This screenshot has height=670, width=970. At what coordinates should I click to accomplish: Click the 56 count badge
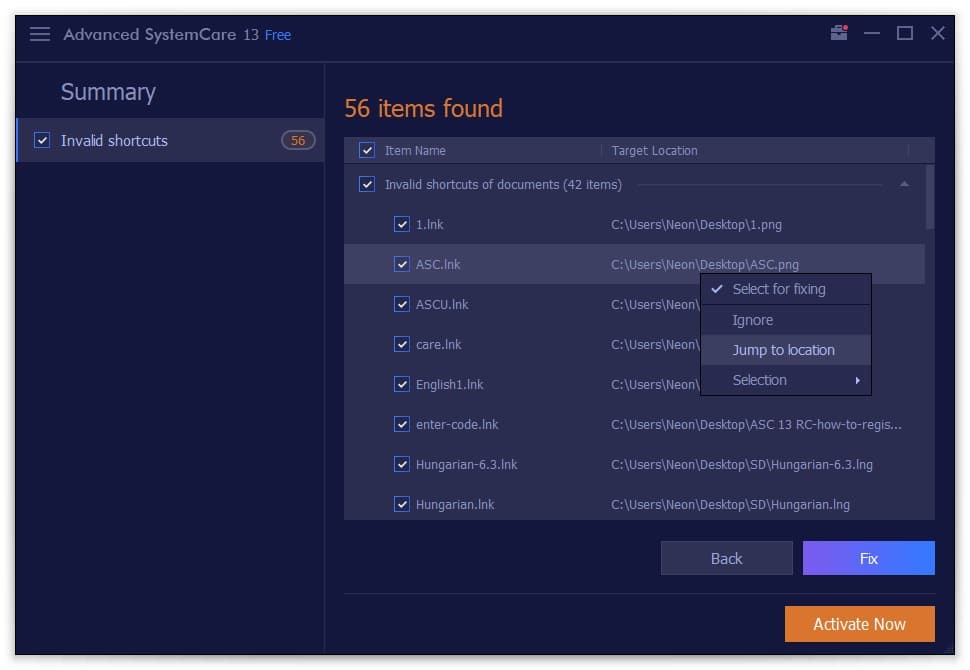click(298, 140)
